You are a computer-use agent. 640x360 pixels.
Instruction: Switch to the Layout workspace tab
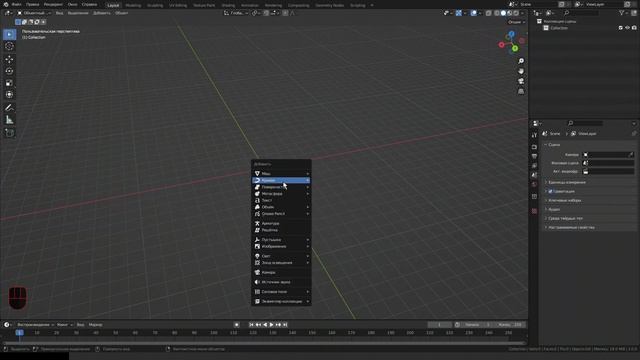pos(113,5)
